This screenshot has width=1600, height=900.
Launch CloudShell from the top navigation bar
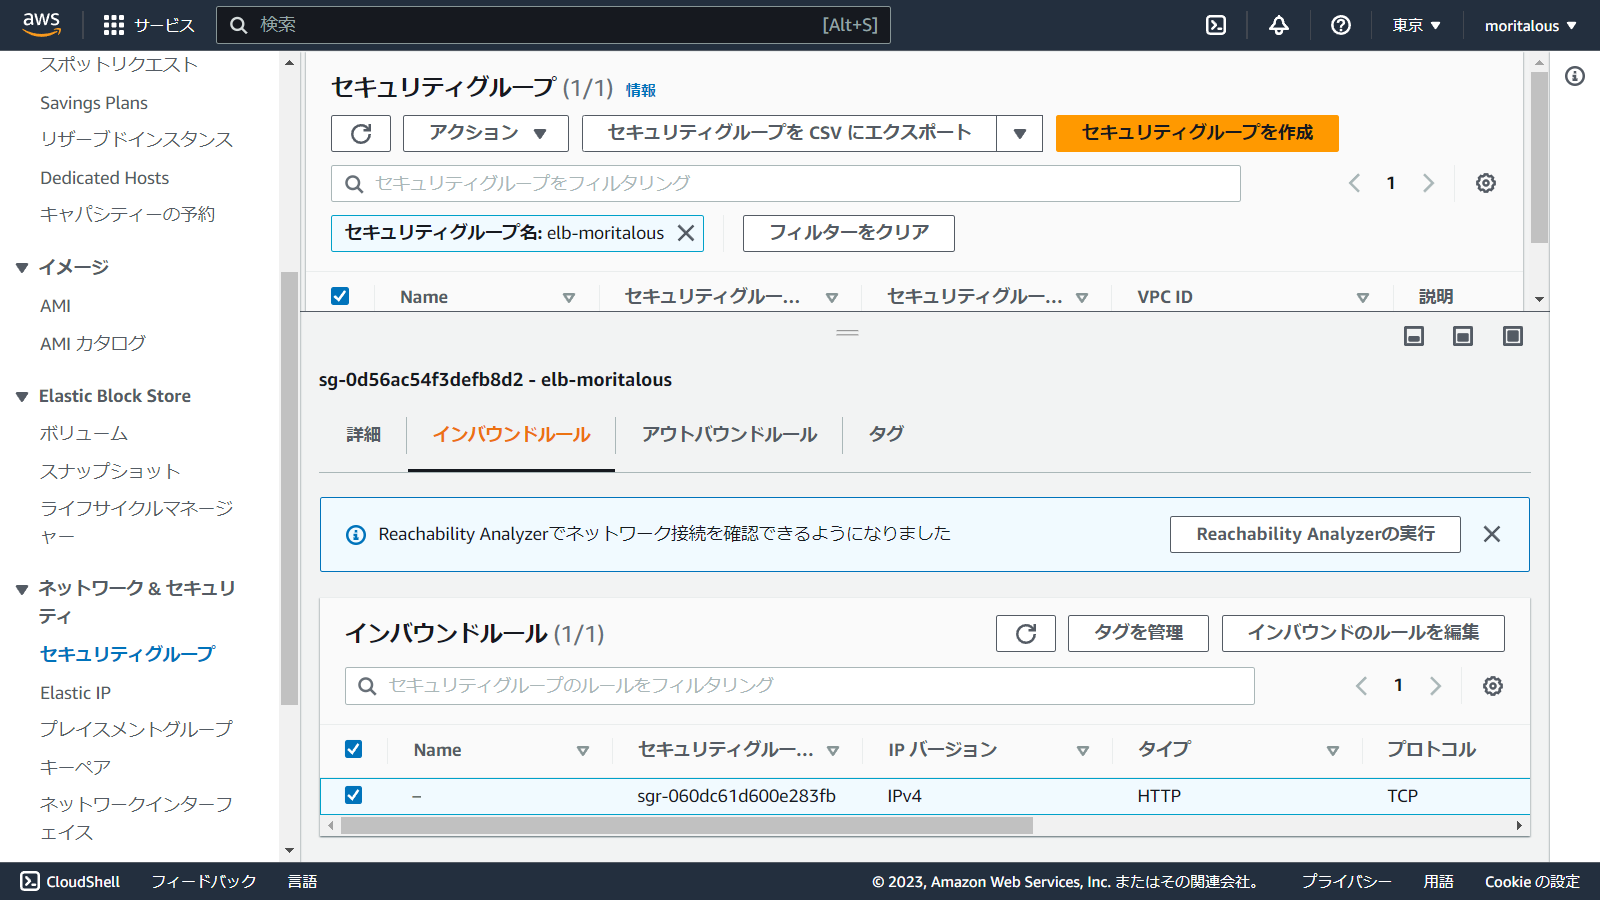(x=1215, y=25)
